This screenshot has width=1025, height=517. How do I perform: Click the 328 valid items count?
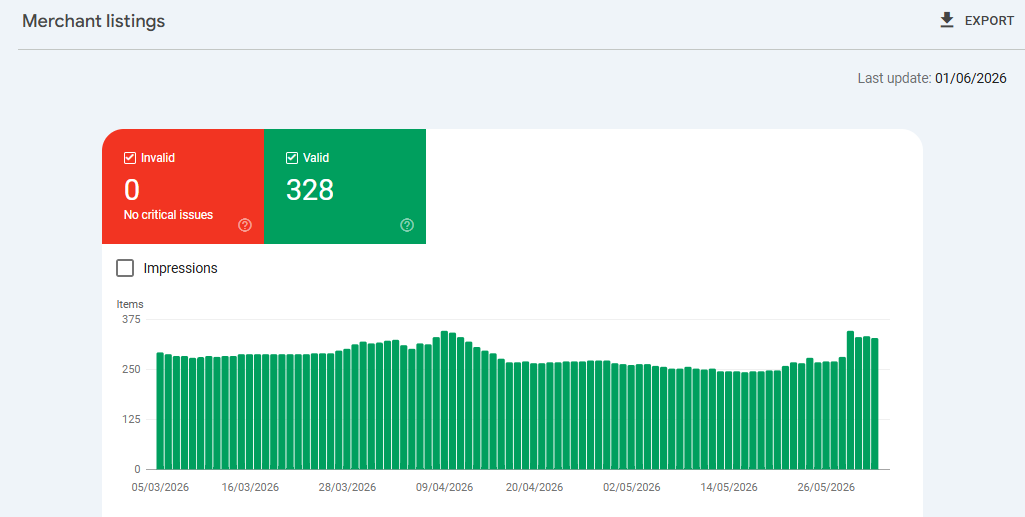310,190
